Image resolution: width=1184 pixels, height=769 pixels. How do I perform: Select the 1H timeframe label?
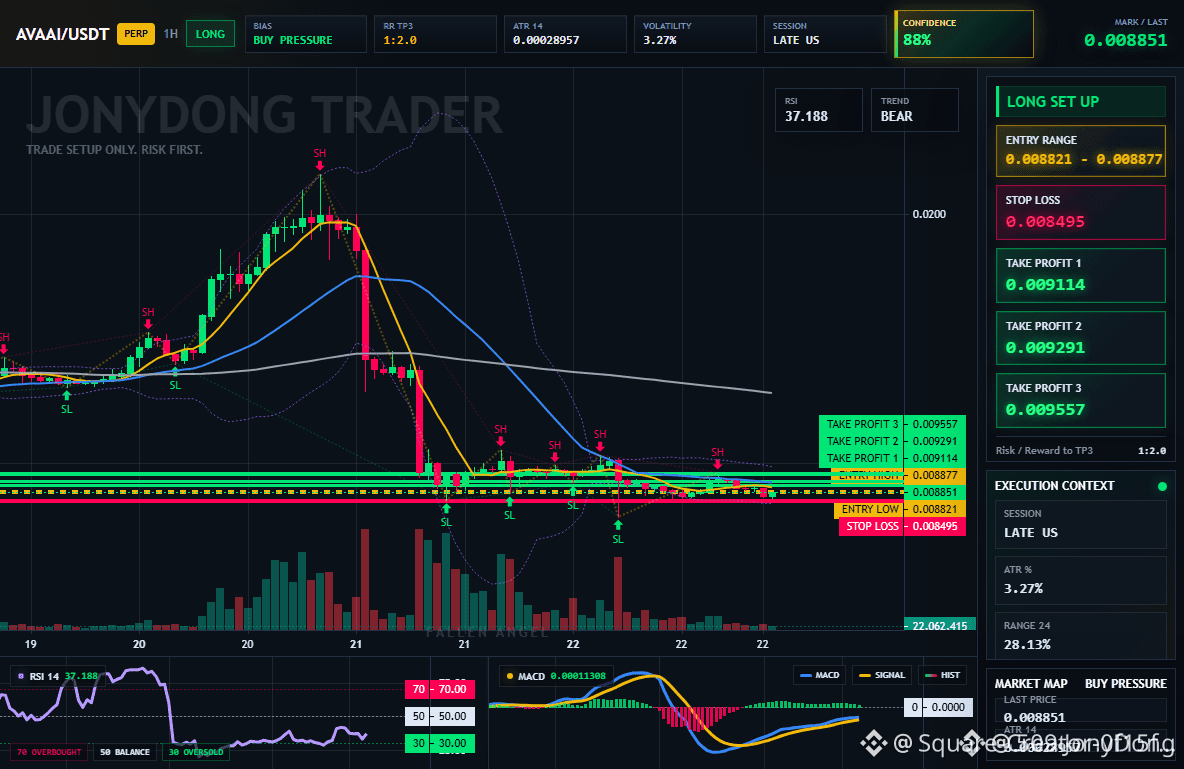pos(171,34)
